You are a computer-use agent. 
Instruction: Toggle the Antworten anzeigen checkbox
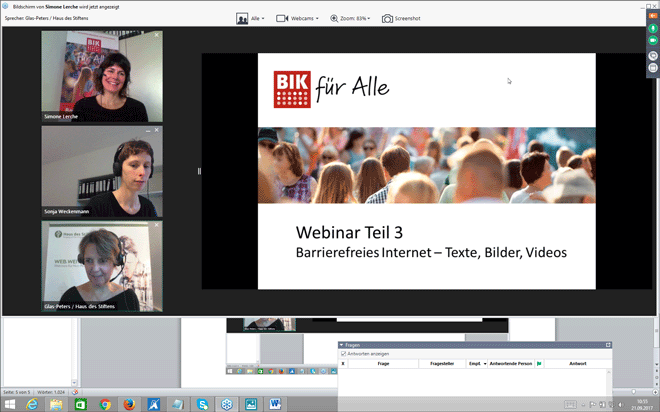point(343,354)
